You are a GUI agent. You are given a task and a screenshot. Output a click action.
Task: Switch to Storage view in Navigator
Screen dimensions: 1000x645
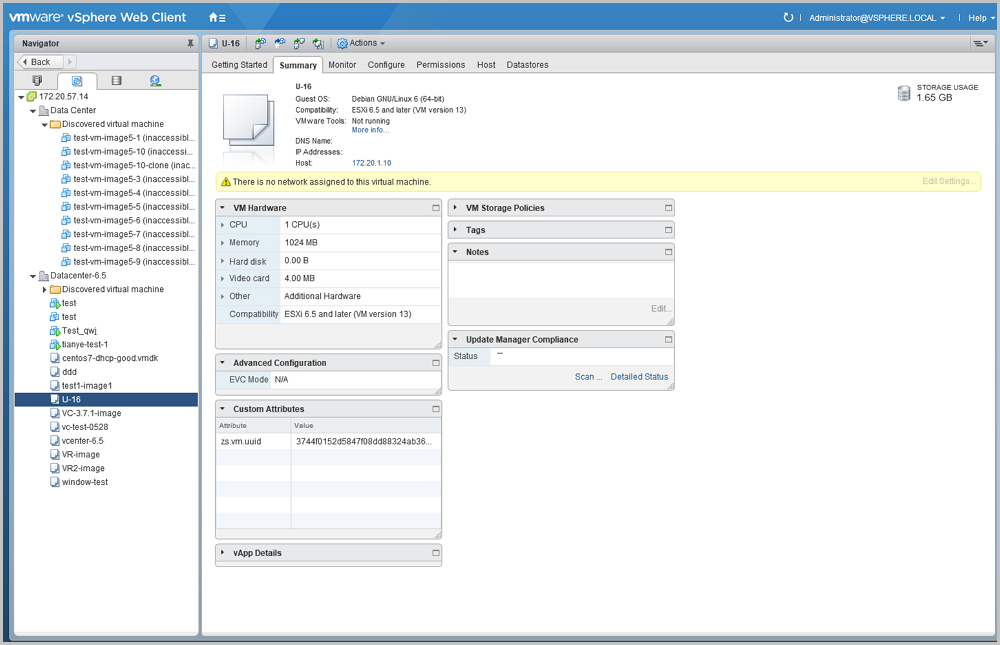(116, 81)
